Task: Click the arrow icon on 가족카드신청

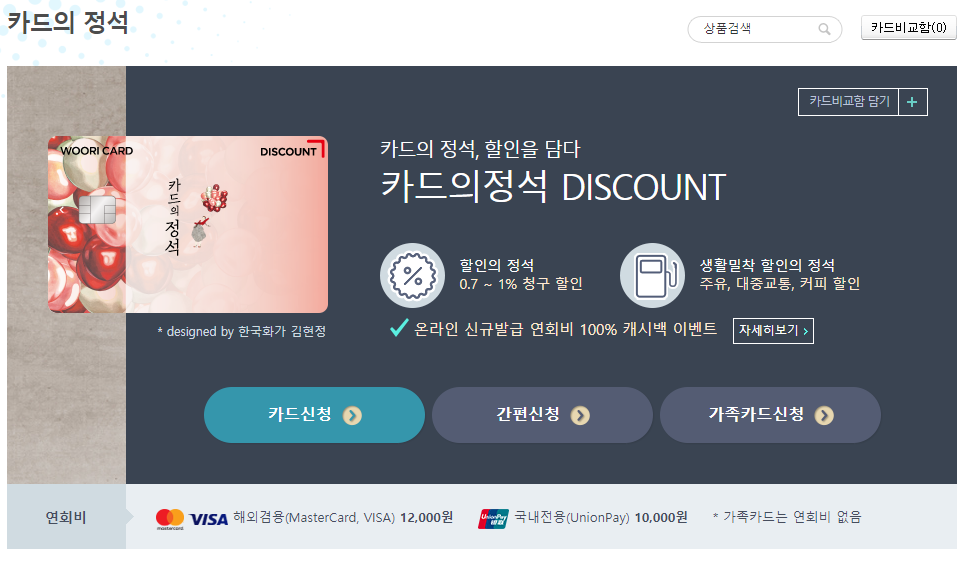Action: [x=824, y=416]
